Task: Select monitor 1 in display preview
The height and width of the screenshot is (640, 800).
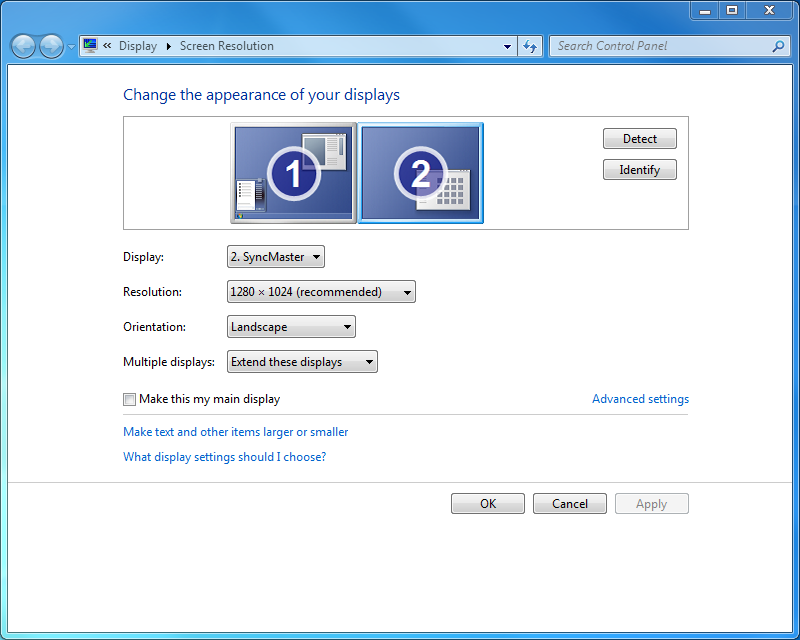Action: 293,173
